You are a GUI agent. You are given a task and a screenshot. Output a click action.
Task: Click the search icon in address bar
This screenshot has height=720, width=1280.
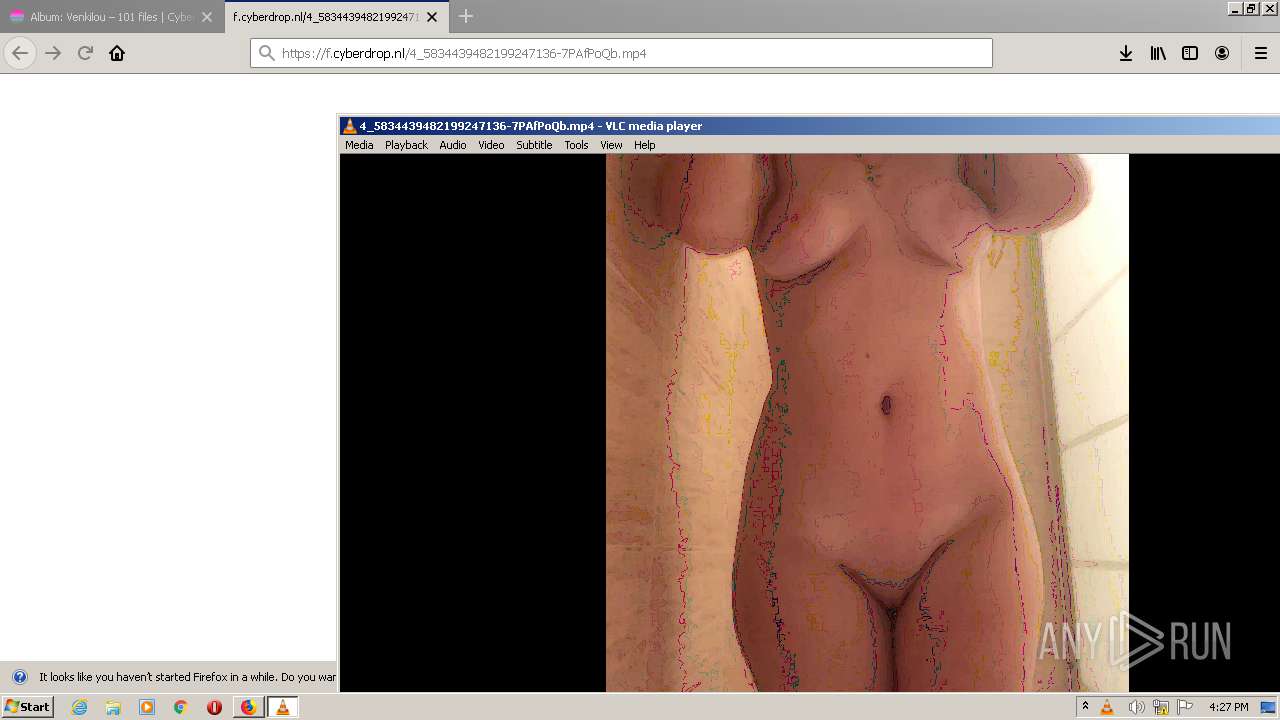(x=266, y=53)
